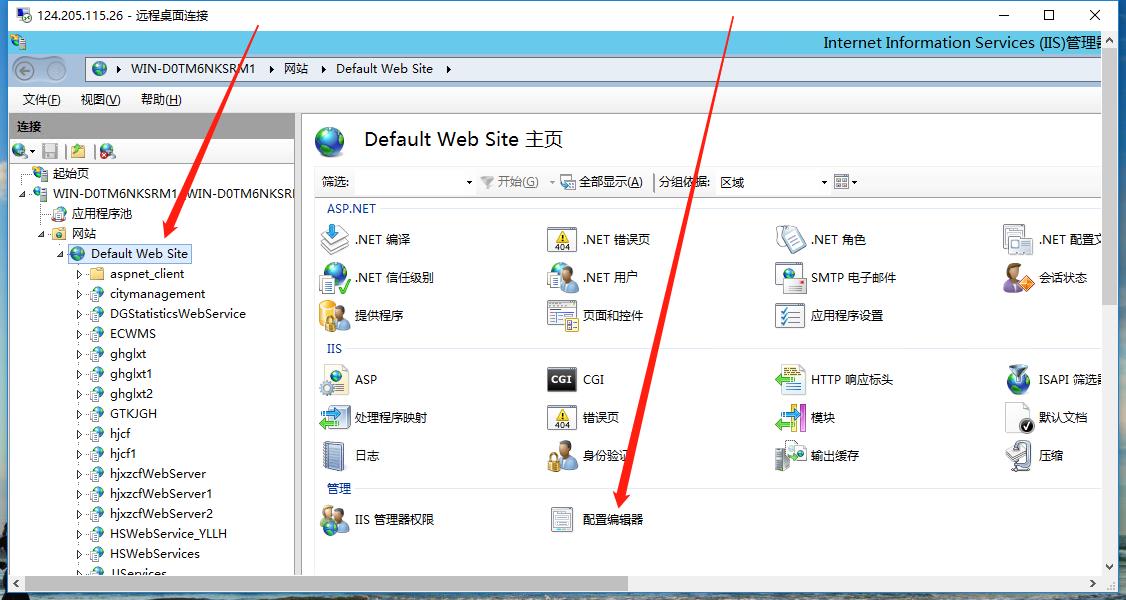Viewport: 1126px width, 600px height.
Task: Click 网站 in the address breadcrumb
Action: pyautogui.click(x=296, y=69)
